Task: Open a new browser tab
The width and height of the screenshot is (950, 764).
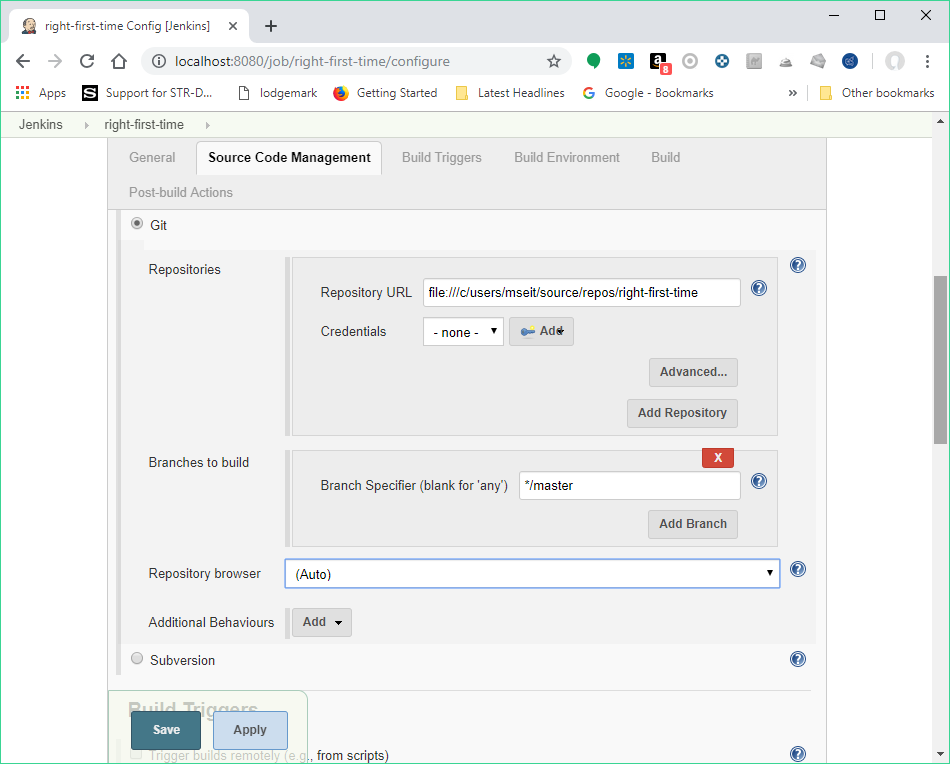Action: click(x=271, y=26)
